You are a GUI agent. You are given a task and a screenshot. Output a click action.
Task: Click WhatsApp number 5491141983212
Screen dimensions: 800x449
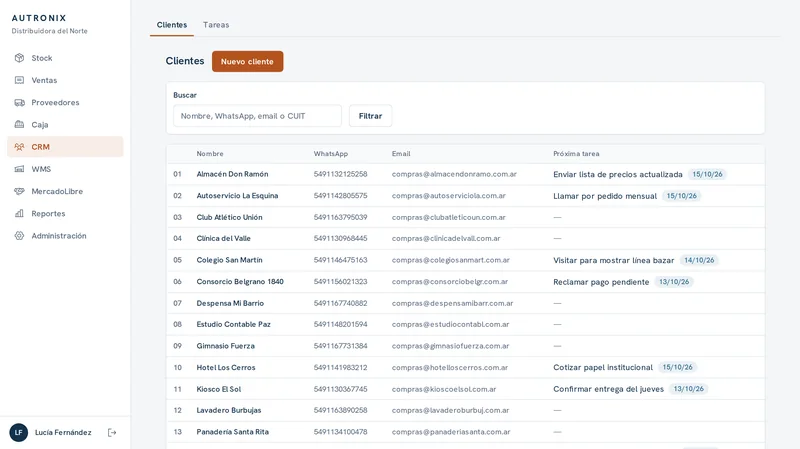pos(340,367)
